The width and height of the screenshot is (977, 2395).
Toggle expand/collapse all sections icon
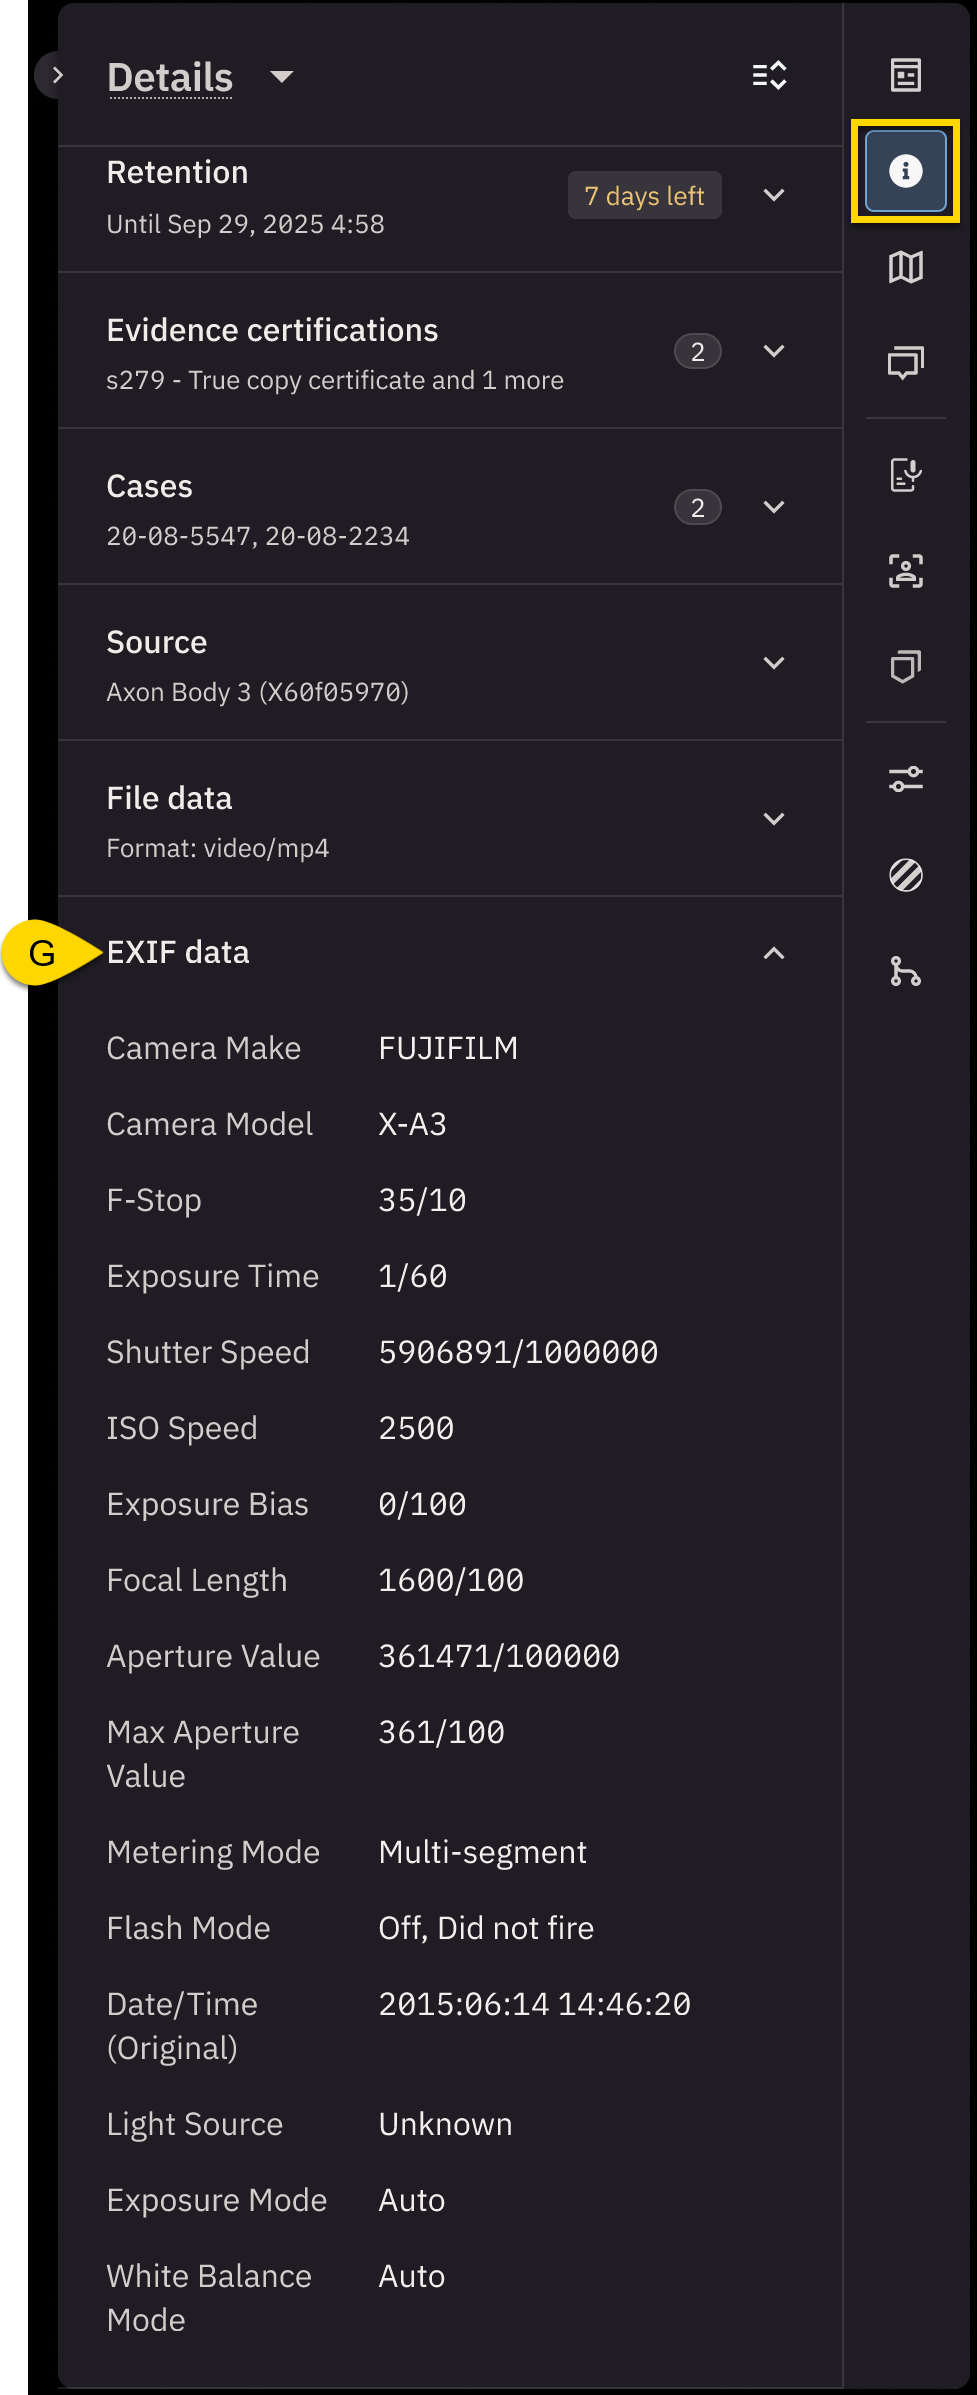point(769,76)
